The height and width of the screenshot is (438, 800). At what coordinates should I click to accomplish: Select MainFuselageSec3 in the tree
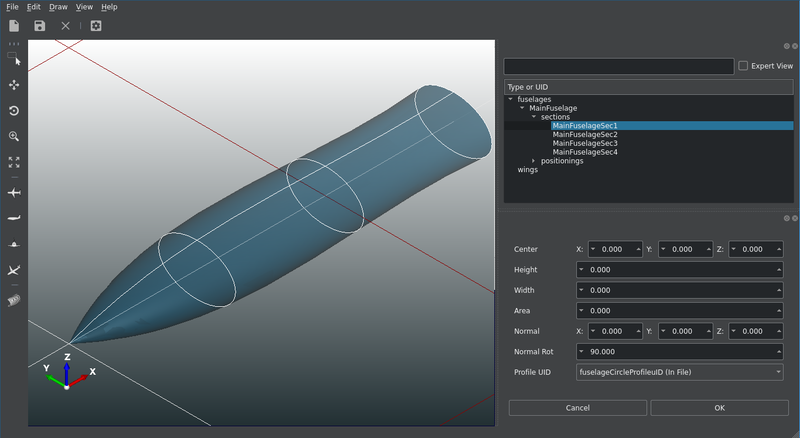point(585,143)
